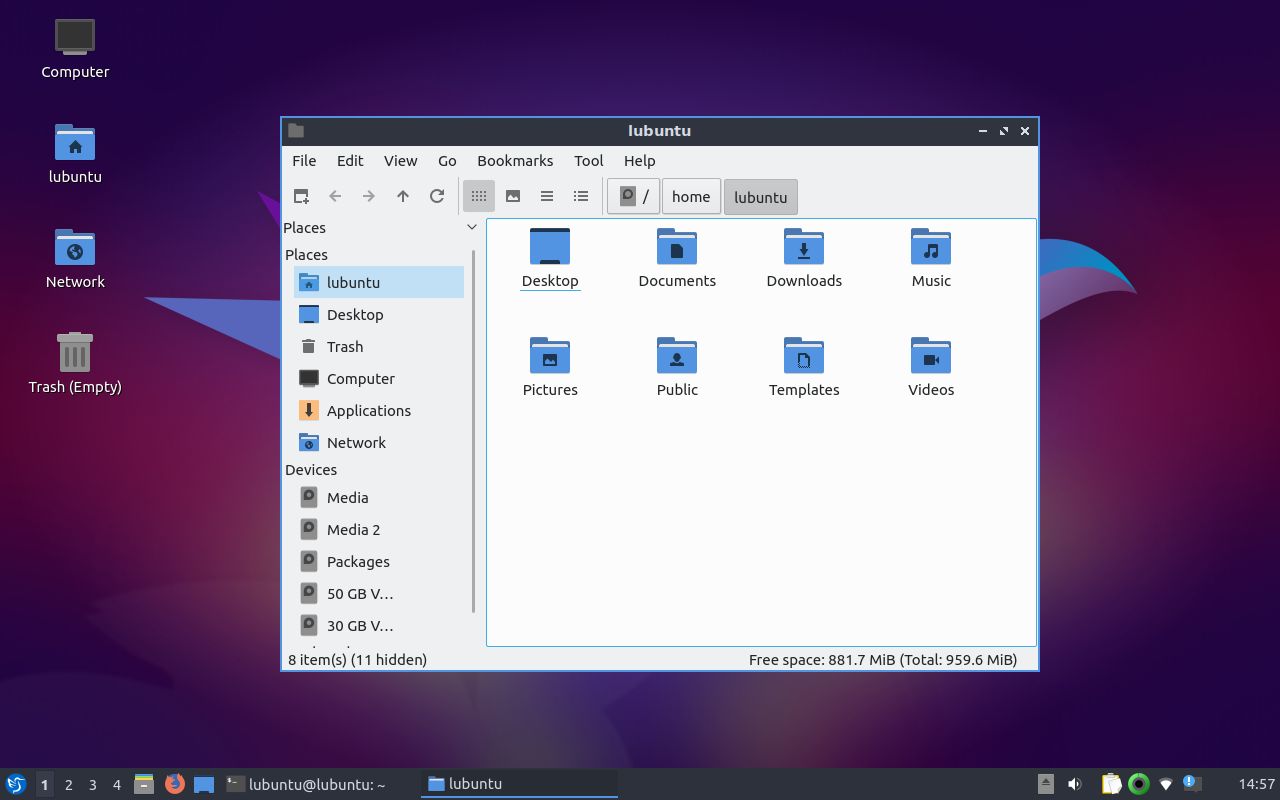Select the Media 2 device
The image size is (1280, 800).
coord(379,529)
